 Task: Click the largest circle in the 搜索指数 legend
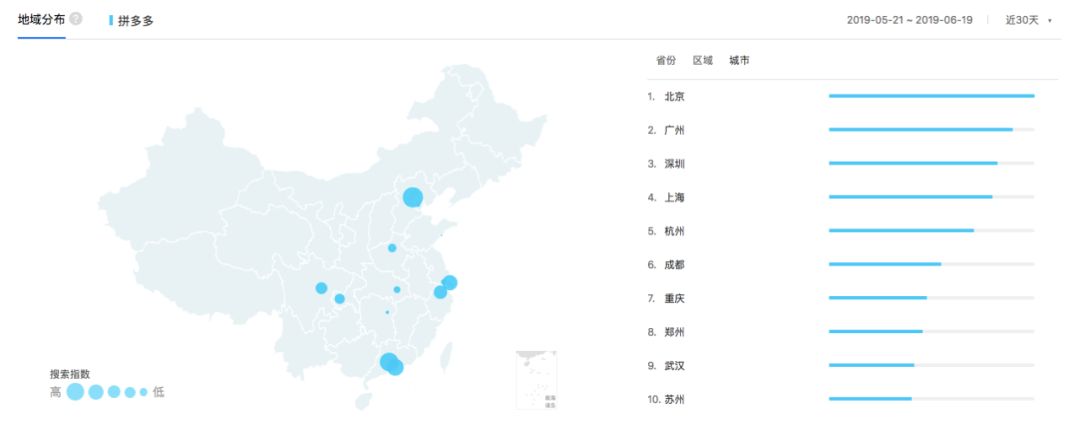tap(76, 392)
